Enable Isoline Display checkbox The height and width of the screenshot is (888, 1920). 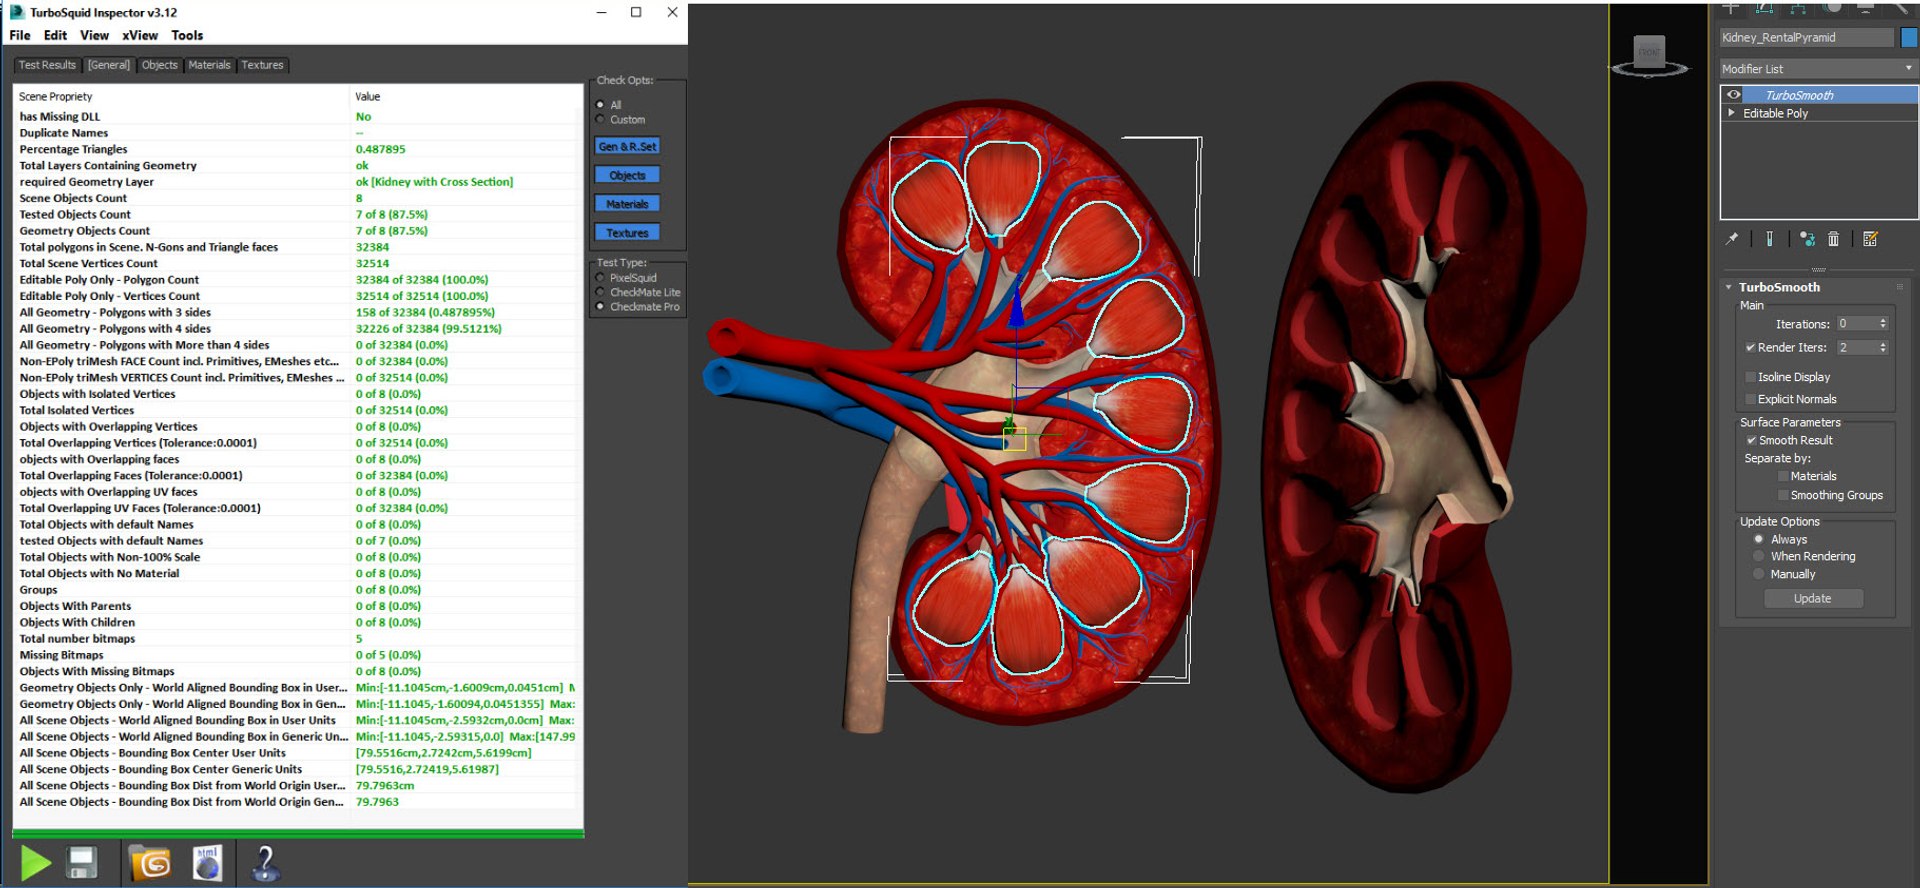pyautogui.click(x=1751, y=377)
